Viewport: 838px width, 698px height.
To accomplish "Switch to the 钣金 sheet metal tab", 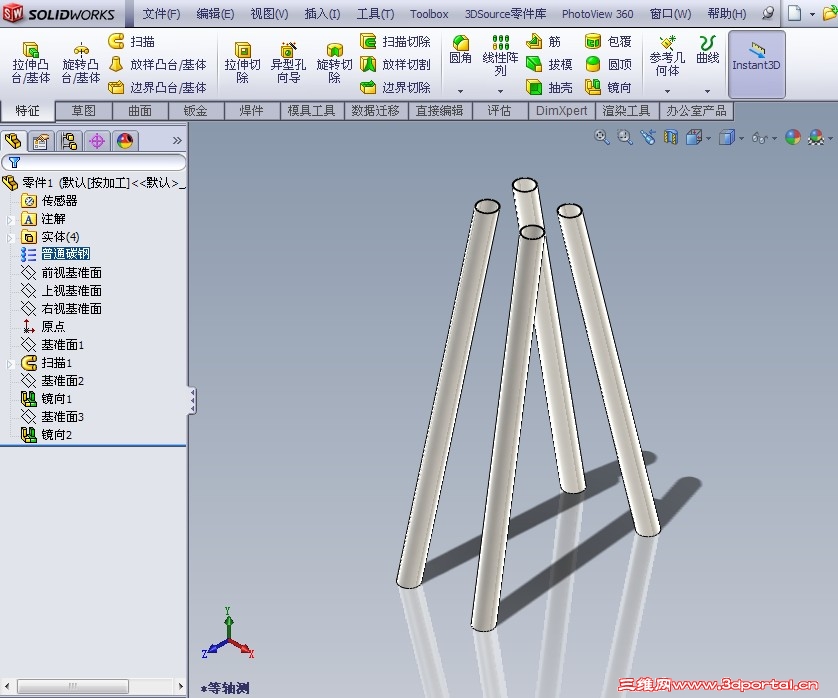I will pos(196,111).
